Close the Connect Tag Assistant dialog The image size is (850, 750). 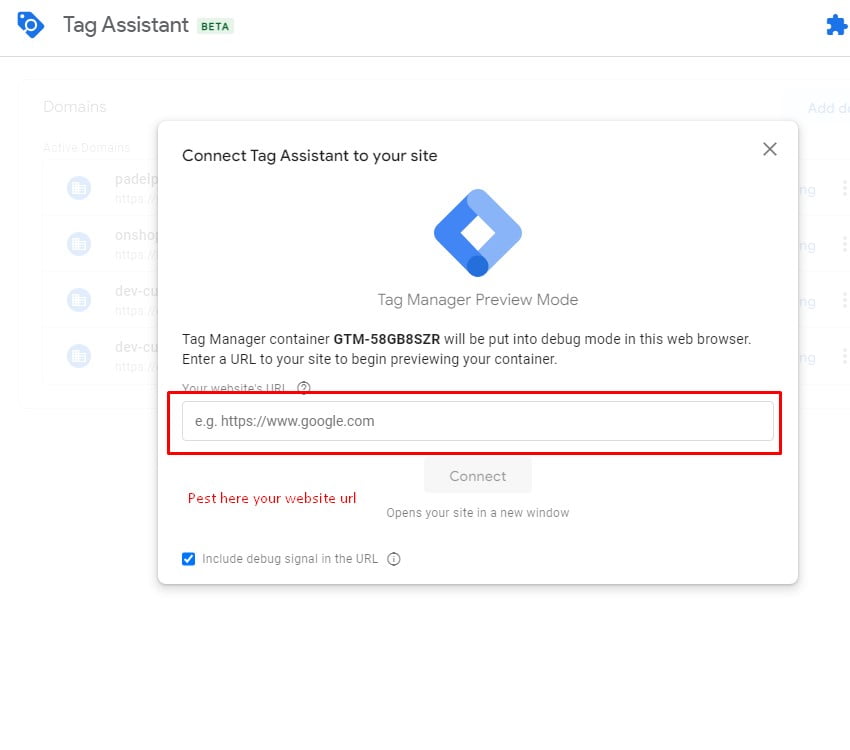[769, 149]
